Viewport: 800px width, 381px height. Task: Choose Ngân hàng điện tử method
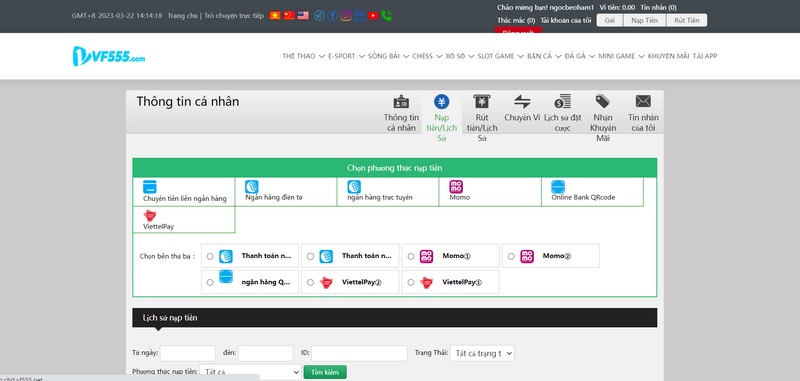tap(286, 192)
